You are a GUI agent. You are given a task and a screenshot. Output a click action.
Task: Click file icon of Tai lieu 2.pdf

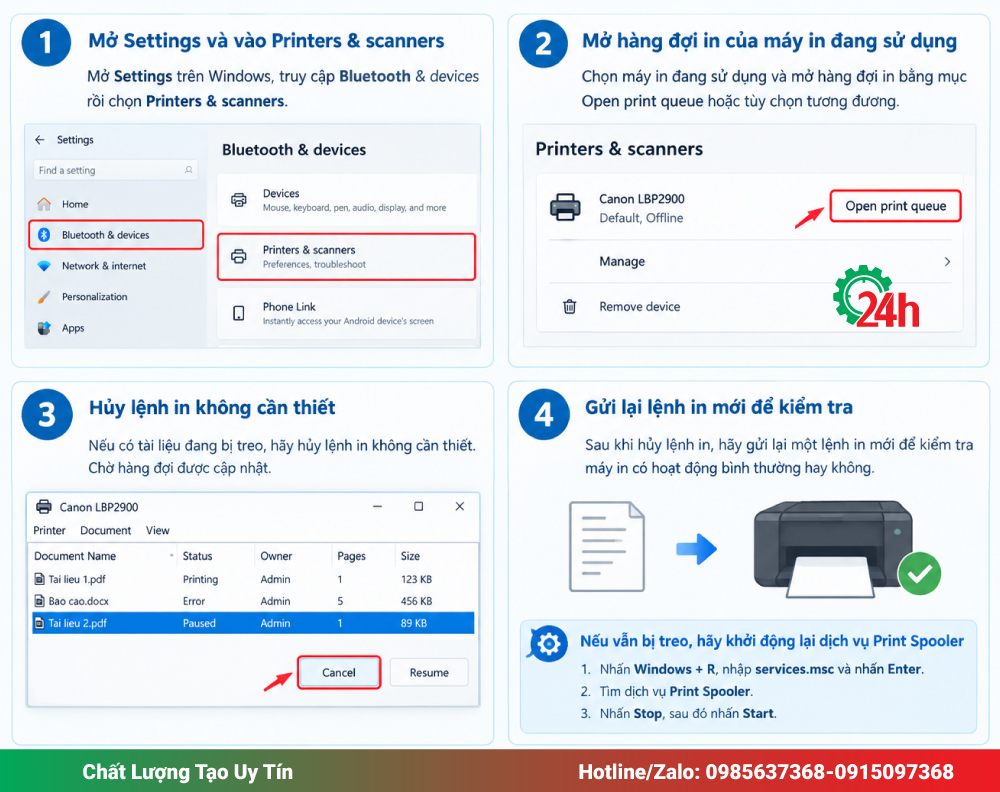coord(40,623)
